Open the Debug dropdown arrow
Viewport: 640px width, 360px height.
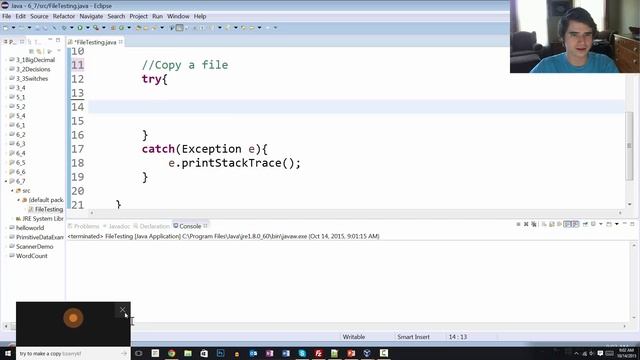click(x=71, y=28)
